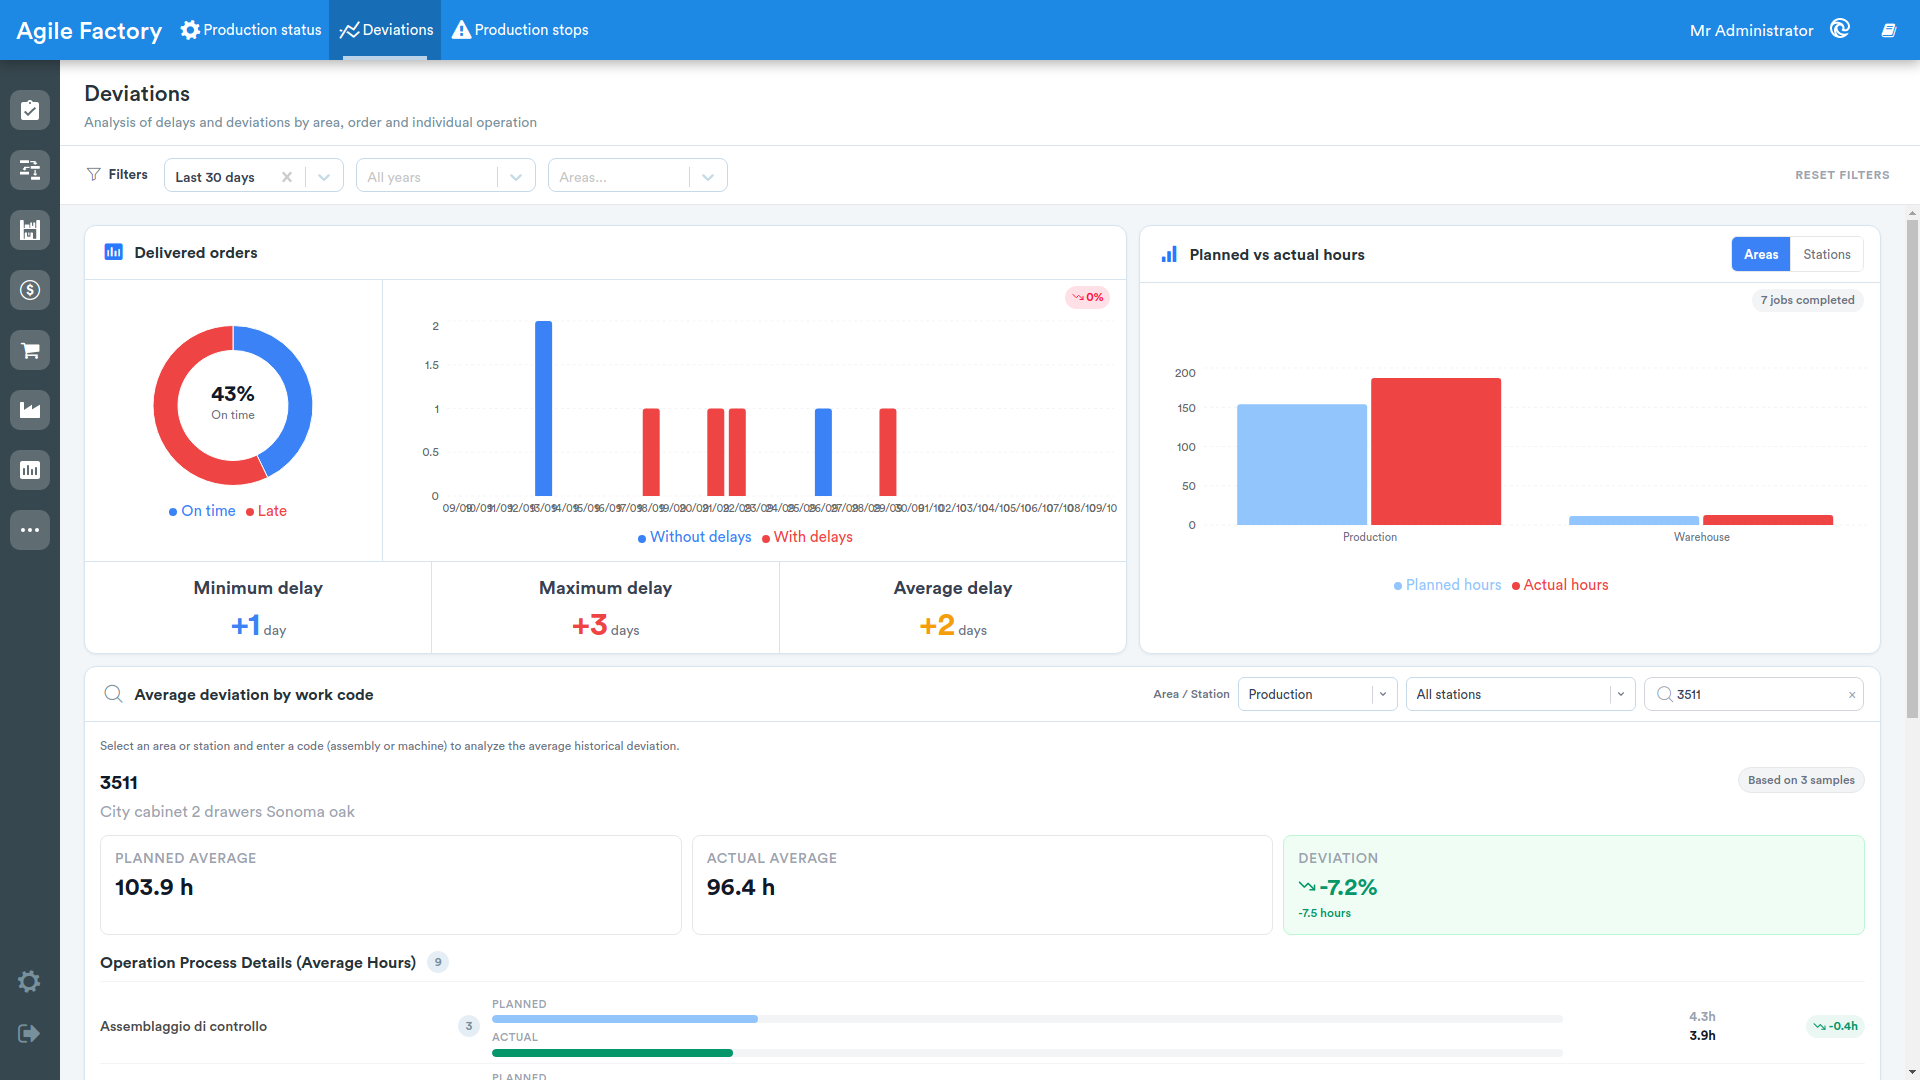Image resolution: width=1920 pixels, height=1080 pixels.
Task: Click the Delivered orders chart icon
Action: pyautogui.click(x=114, y=252)
